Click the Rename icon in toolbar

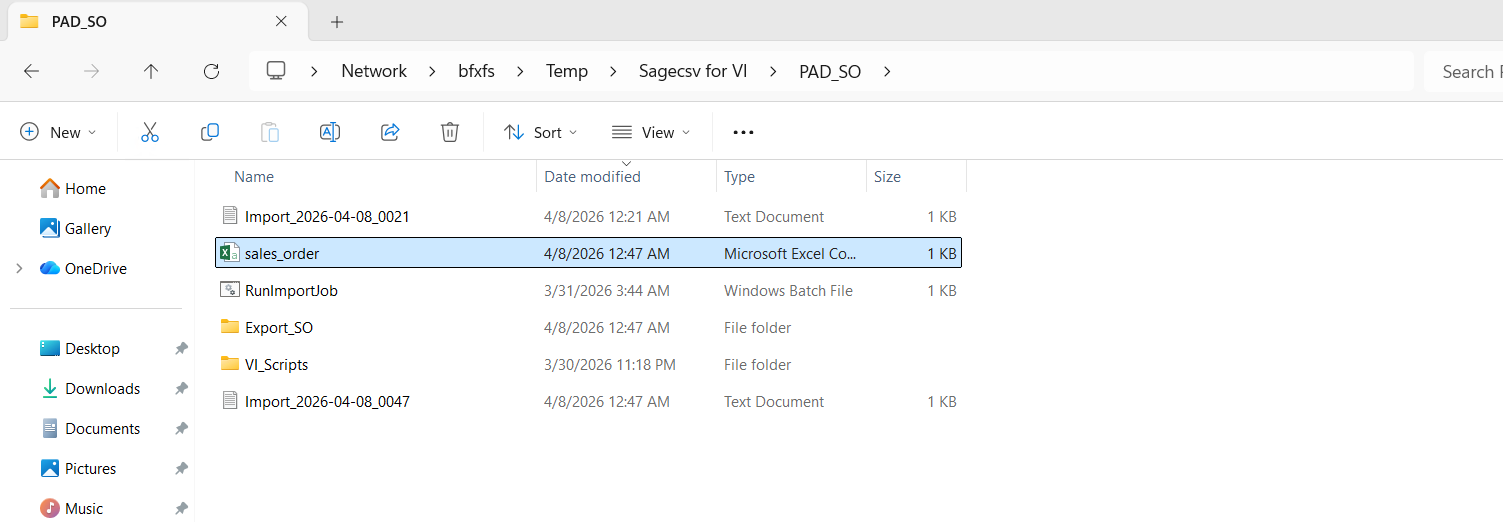[330, 132]
